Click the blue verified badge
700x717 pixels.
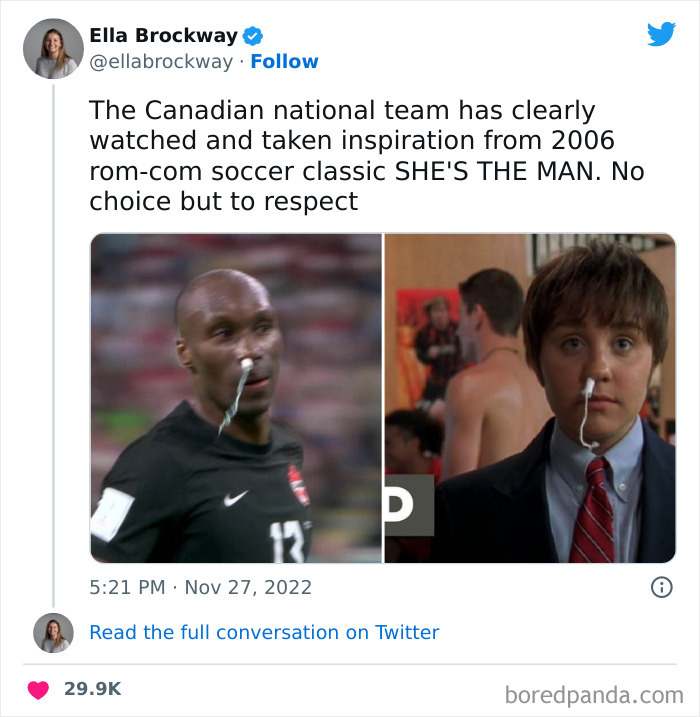coord(253,36)
